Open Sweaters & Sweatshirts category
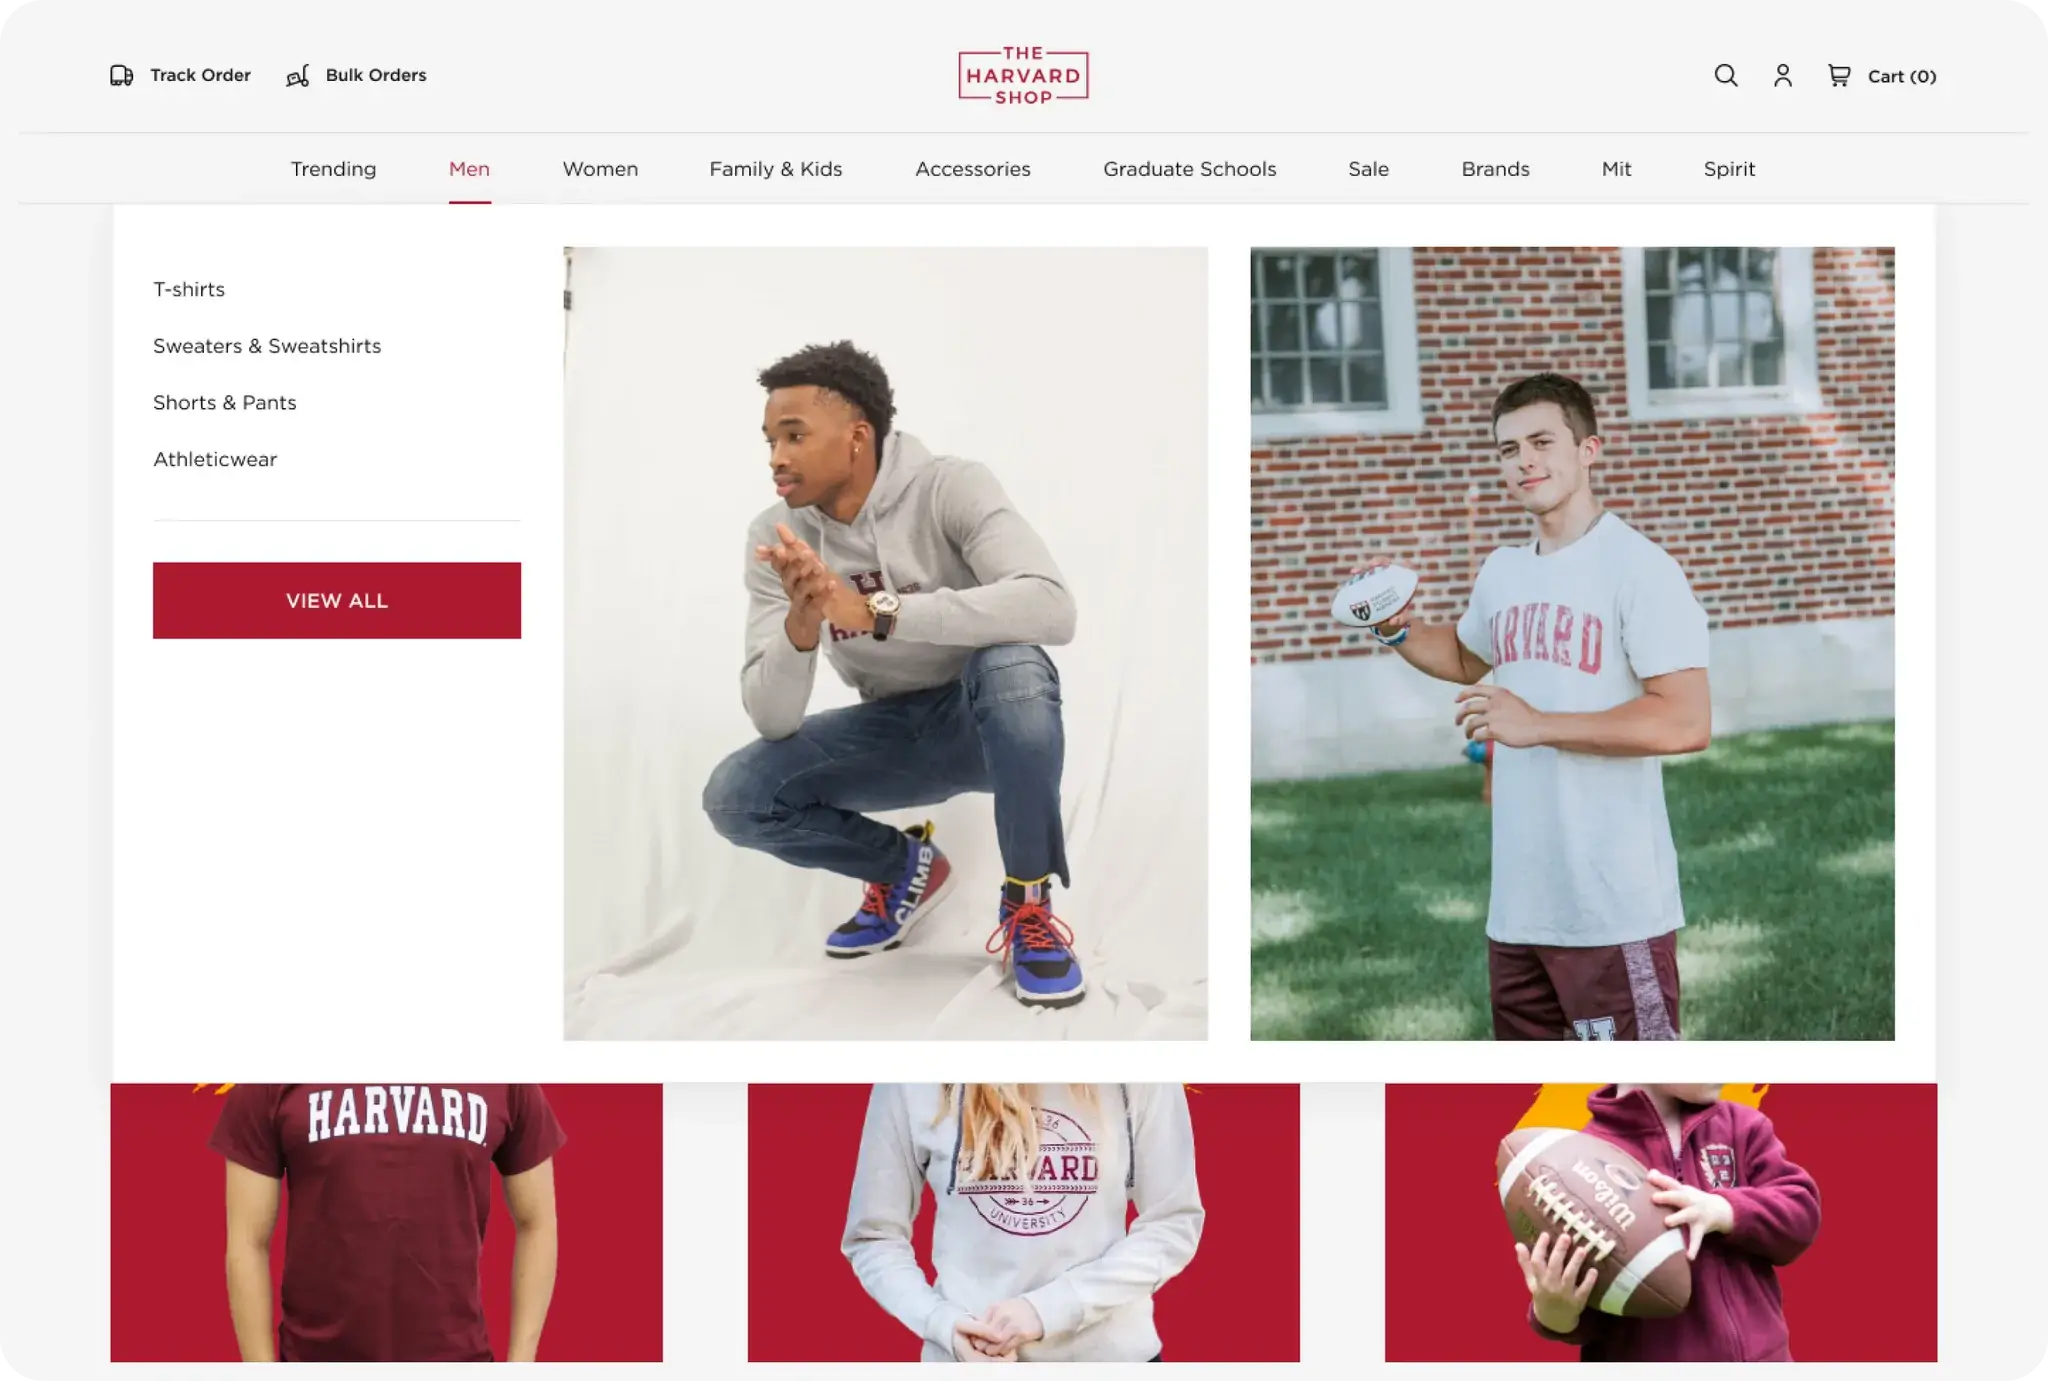 pos(267,346)
